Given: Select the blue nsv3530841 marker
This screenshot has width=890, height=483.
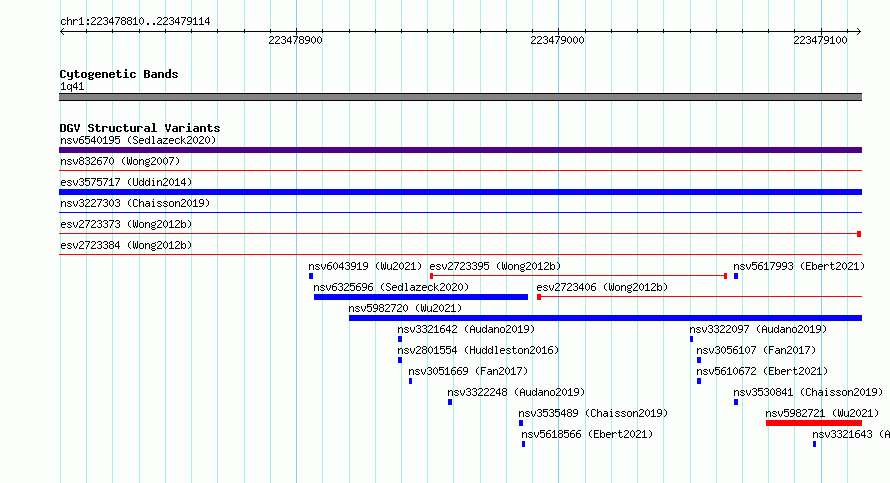Looking at the screenshot, I should (736, 402).
